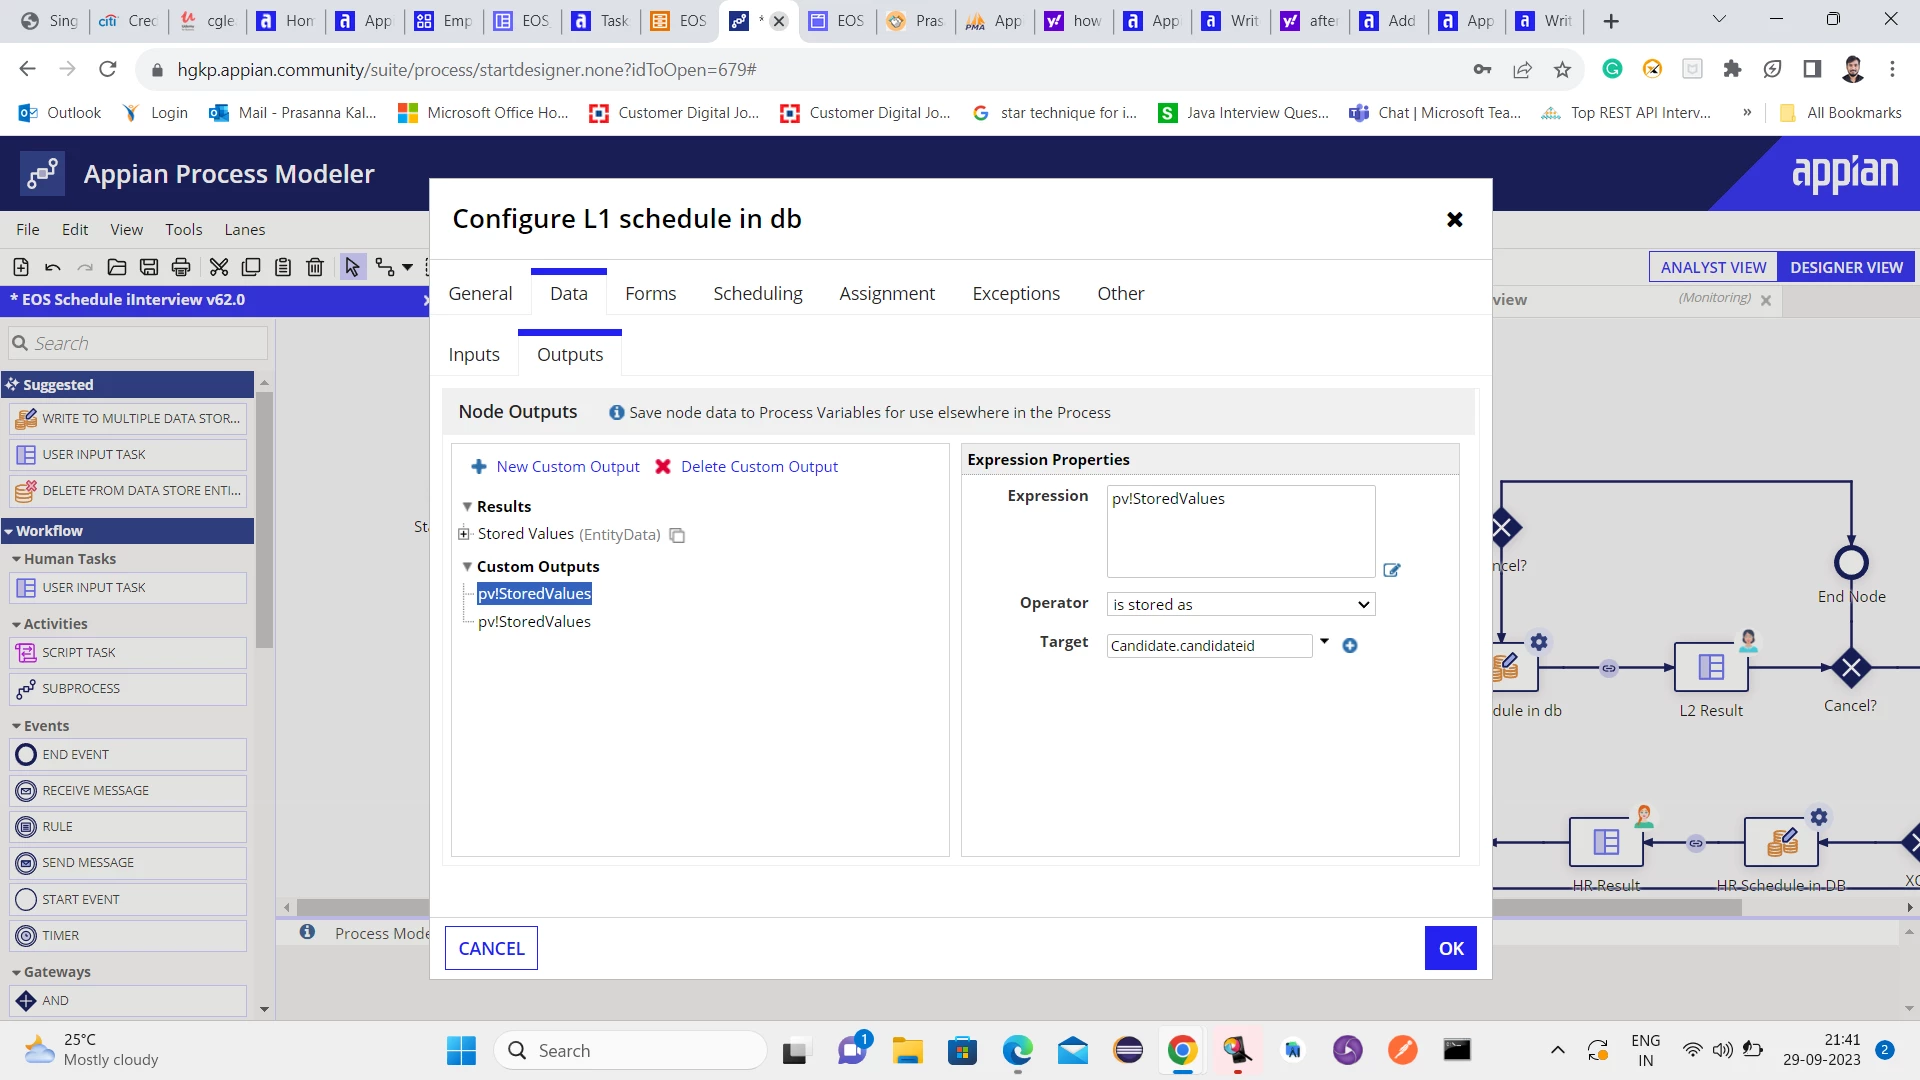Open the File menu
The height and width of the screenshot is (1080, 1920).
[x=28, y=229]
